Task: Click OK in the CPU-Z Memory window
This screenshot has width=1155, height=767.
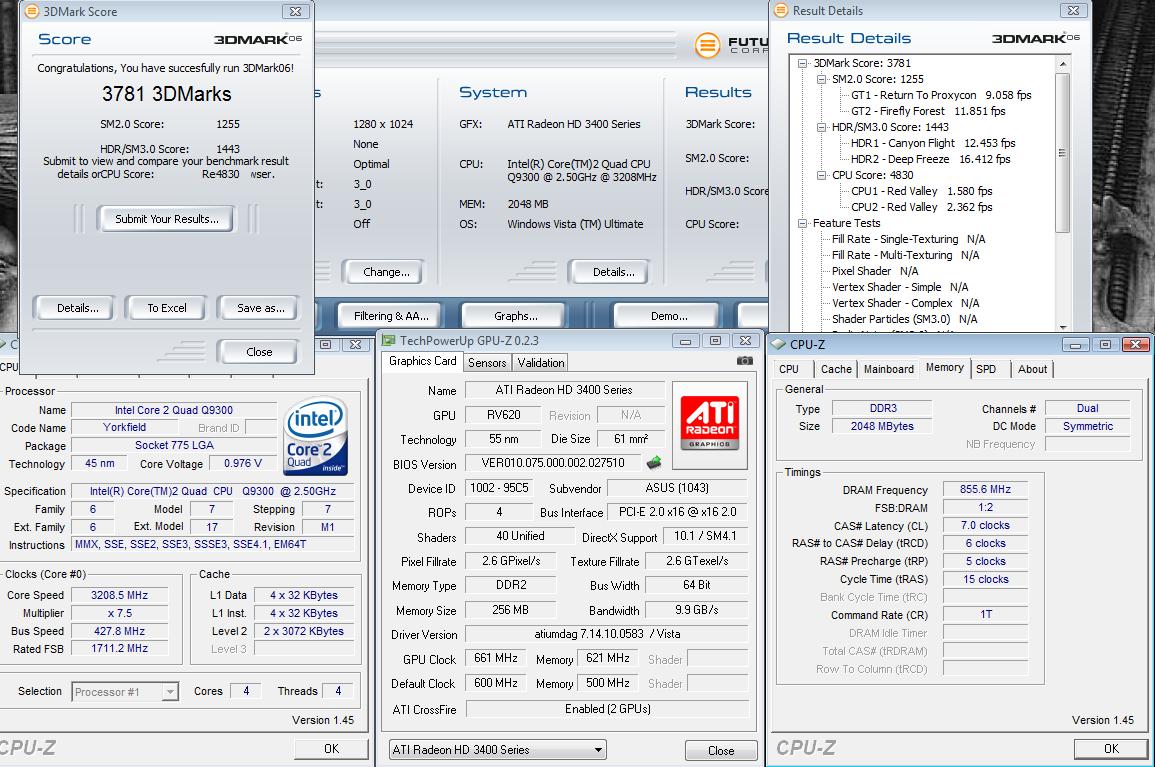Action: (x=1111, y=749)
